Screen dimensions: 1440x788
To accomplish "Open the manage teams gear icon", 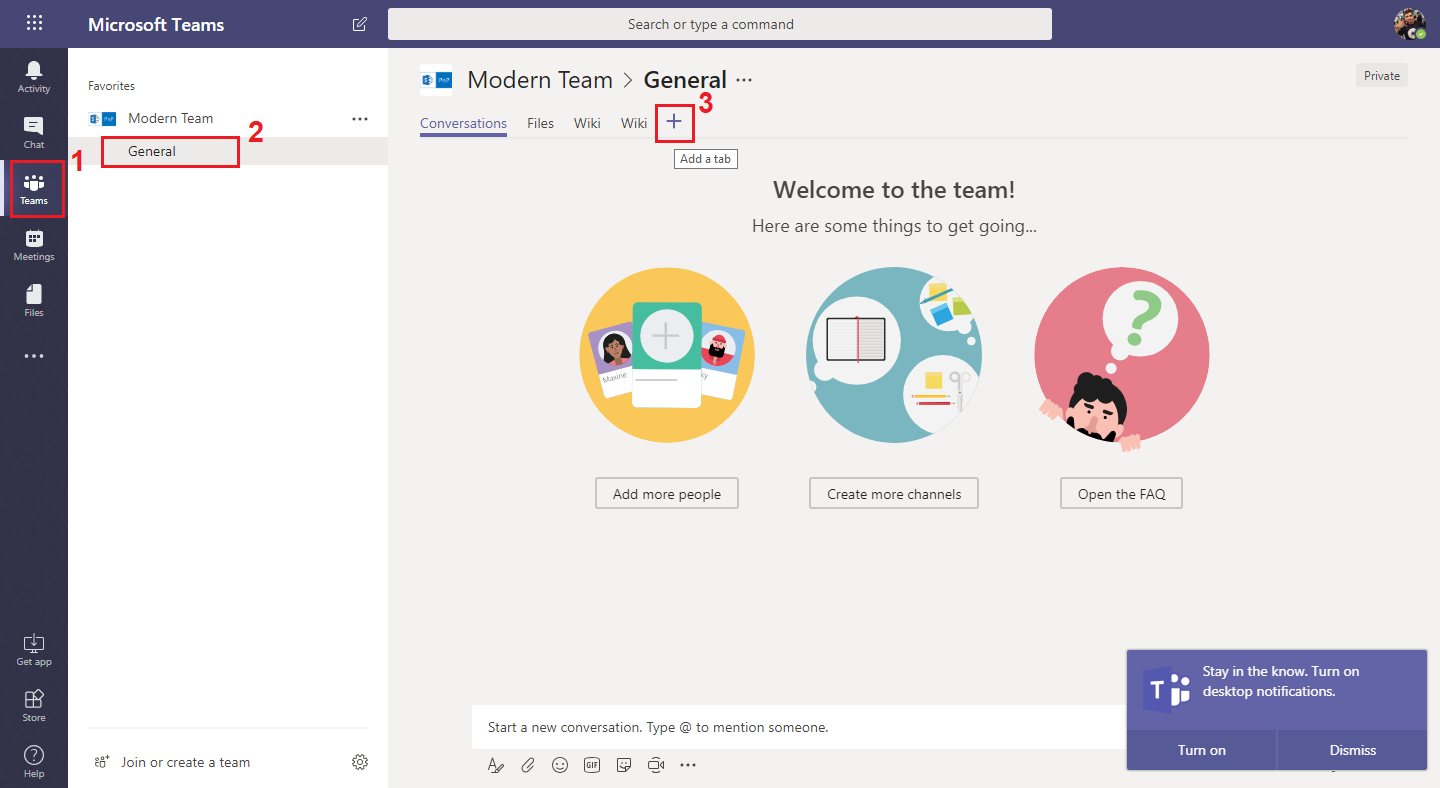I will coord(360,762).
